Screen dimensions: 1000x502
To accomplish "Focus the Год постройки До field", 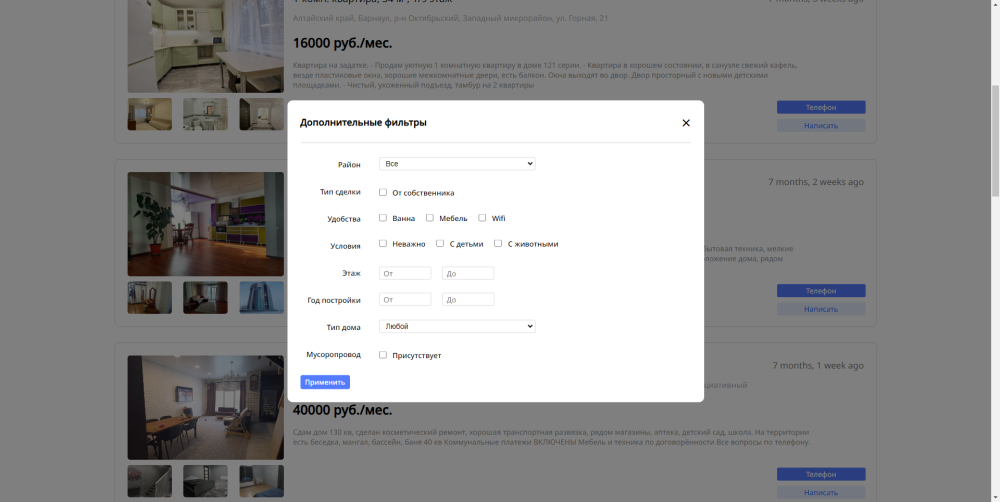I will tap(468, 299).
